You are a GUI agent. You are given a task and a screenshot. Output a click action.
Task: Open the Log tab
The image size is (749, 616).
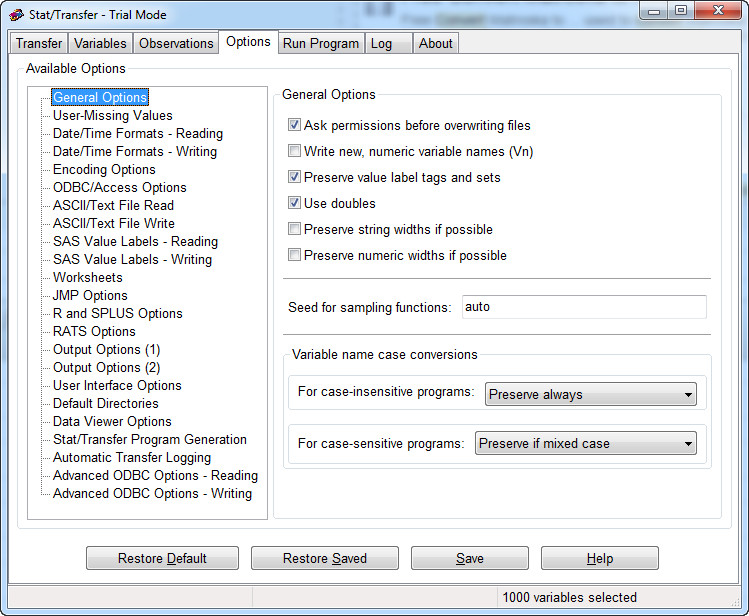coord(389,43)
